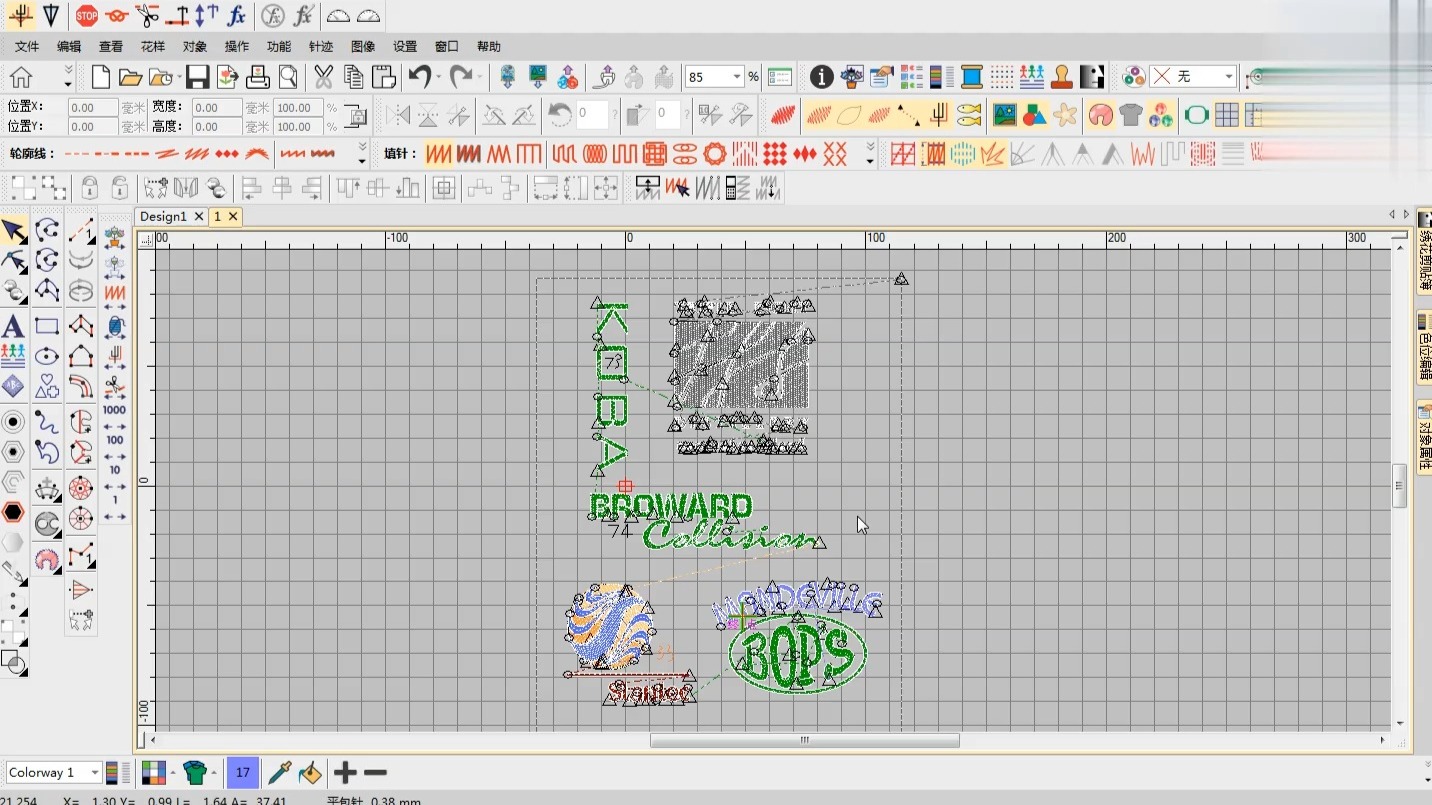Click the vertical scrollbar thumb
The width and height of the screenshot is (1432, 805).
coord(1400,486)
